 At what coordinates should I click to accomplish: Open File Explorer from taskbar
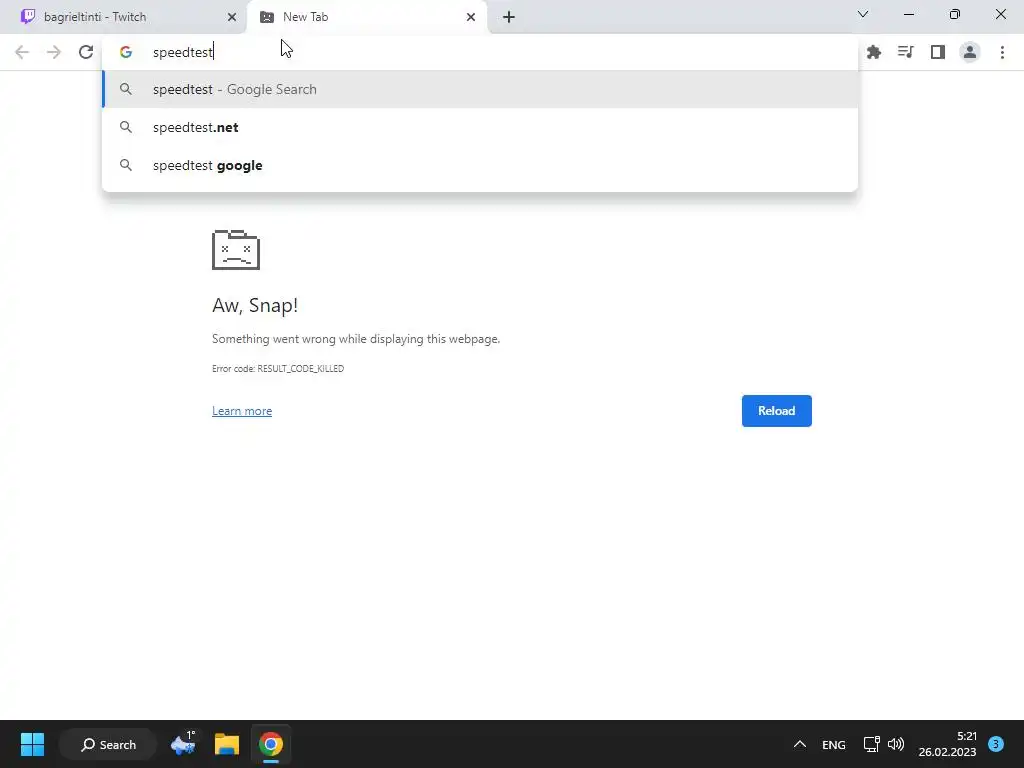227,744
